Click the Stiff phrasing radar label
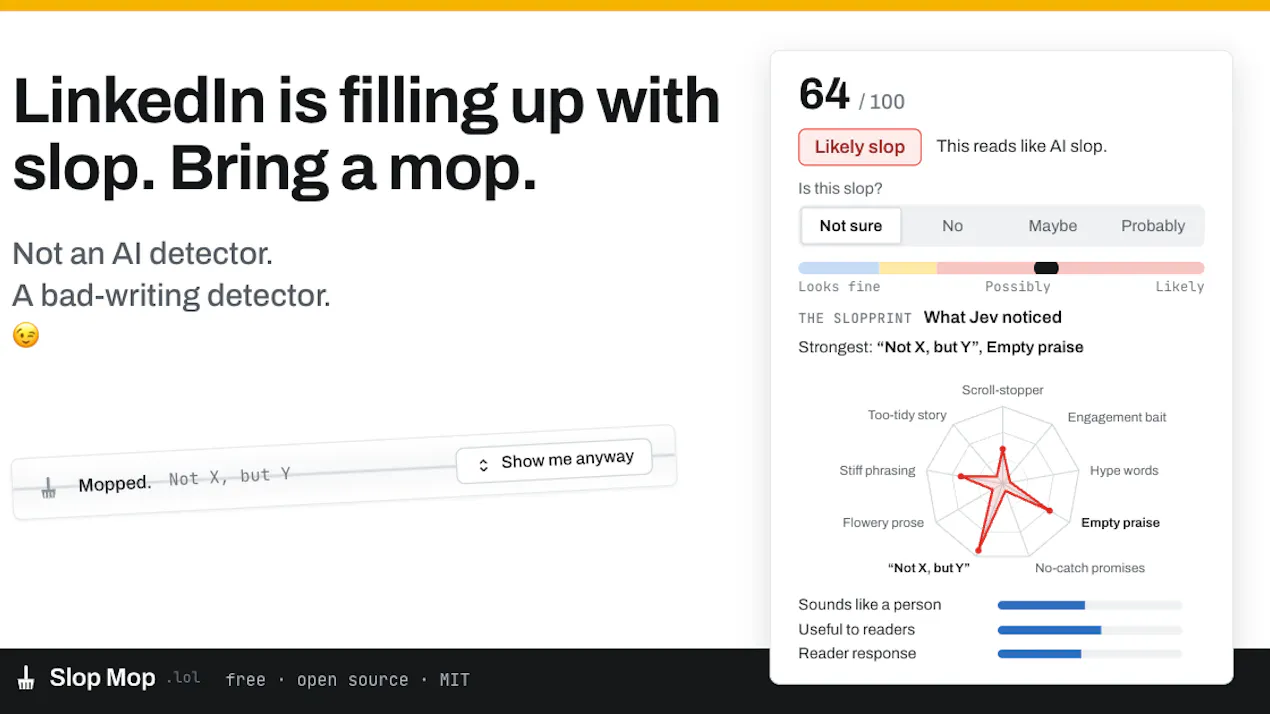 (877, 470)
